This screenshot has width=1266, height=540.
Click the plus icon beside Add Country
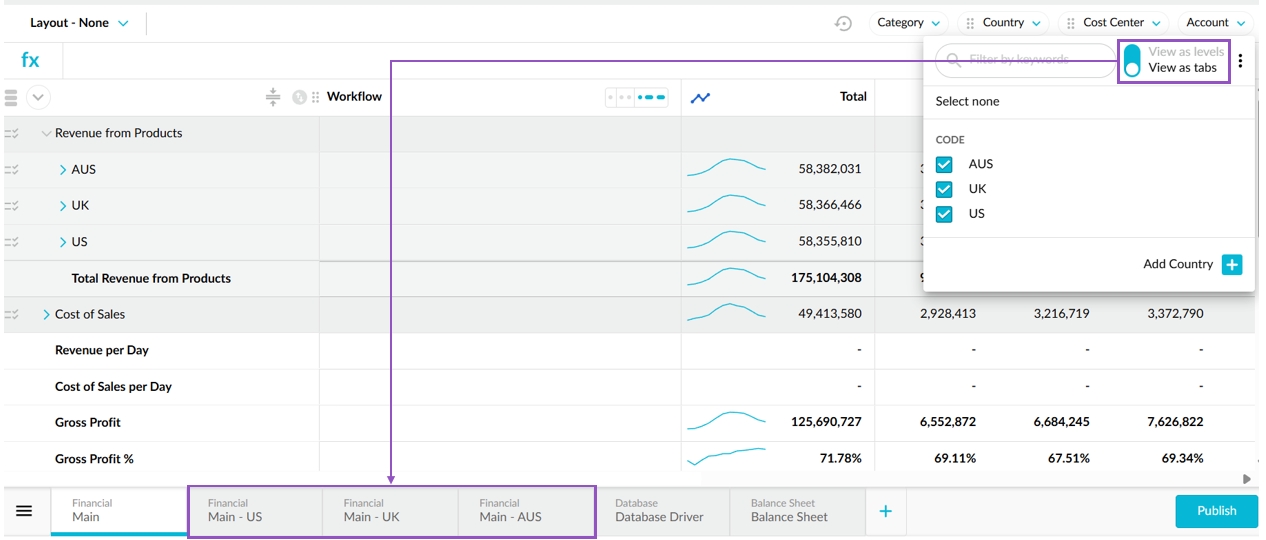1232,264
